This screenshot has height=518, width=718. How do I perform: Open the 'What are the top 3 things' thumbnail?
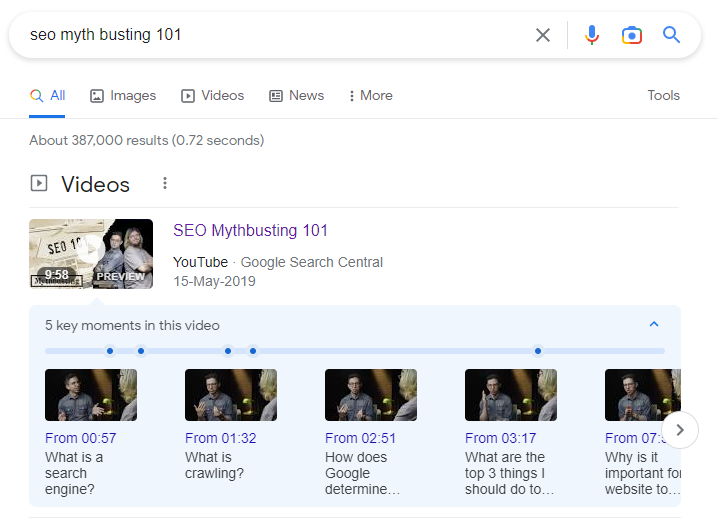point(511,395)
